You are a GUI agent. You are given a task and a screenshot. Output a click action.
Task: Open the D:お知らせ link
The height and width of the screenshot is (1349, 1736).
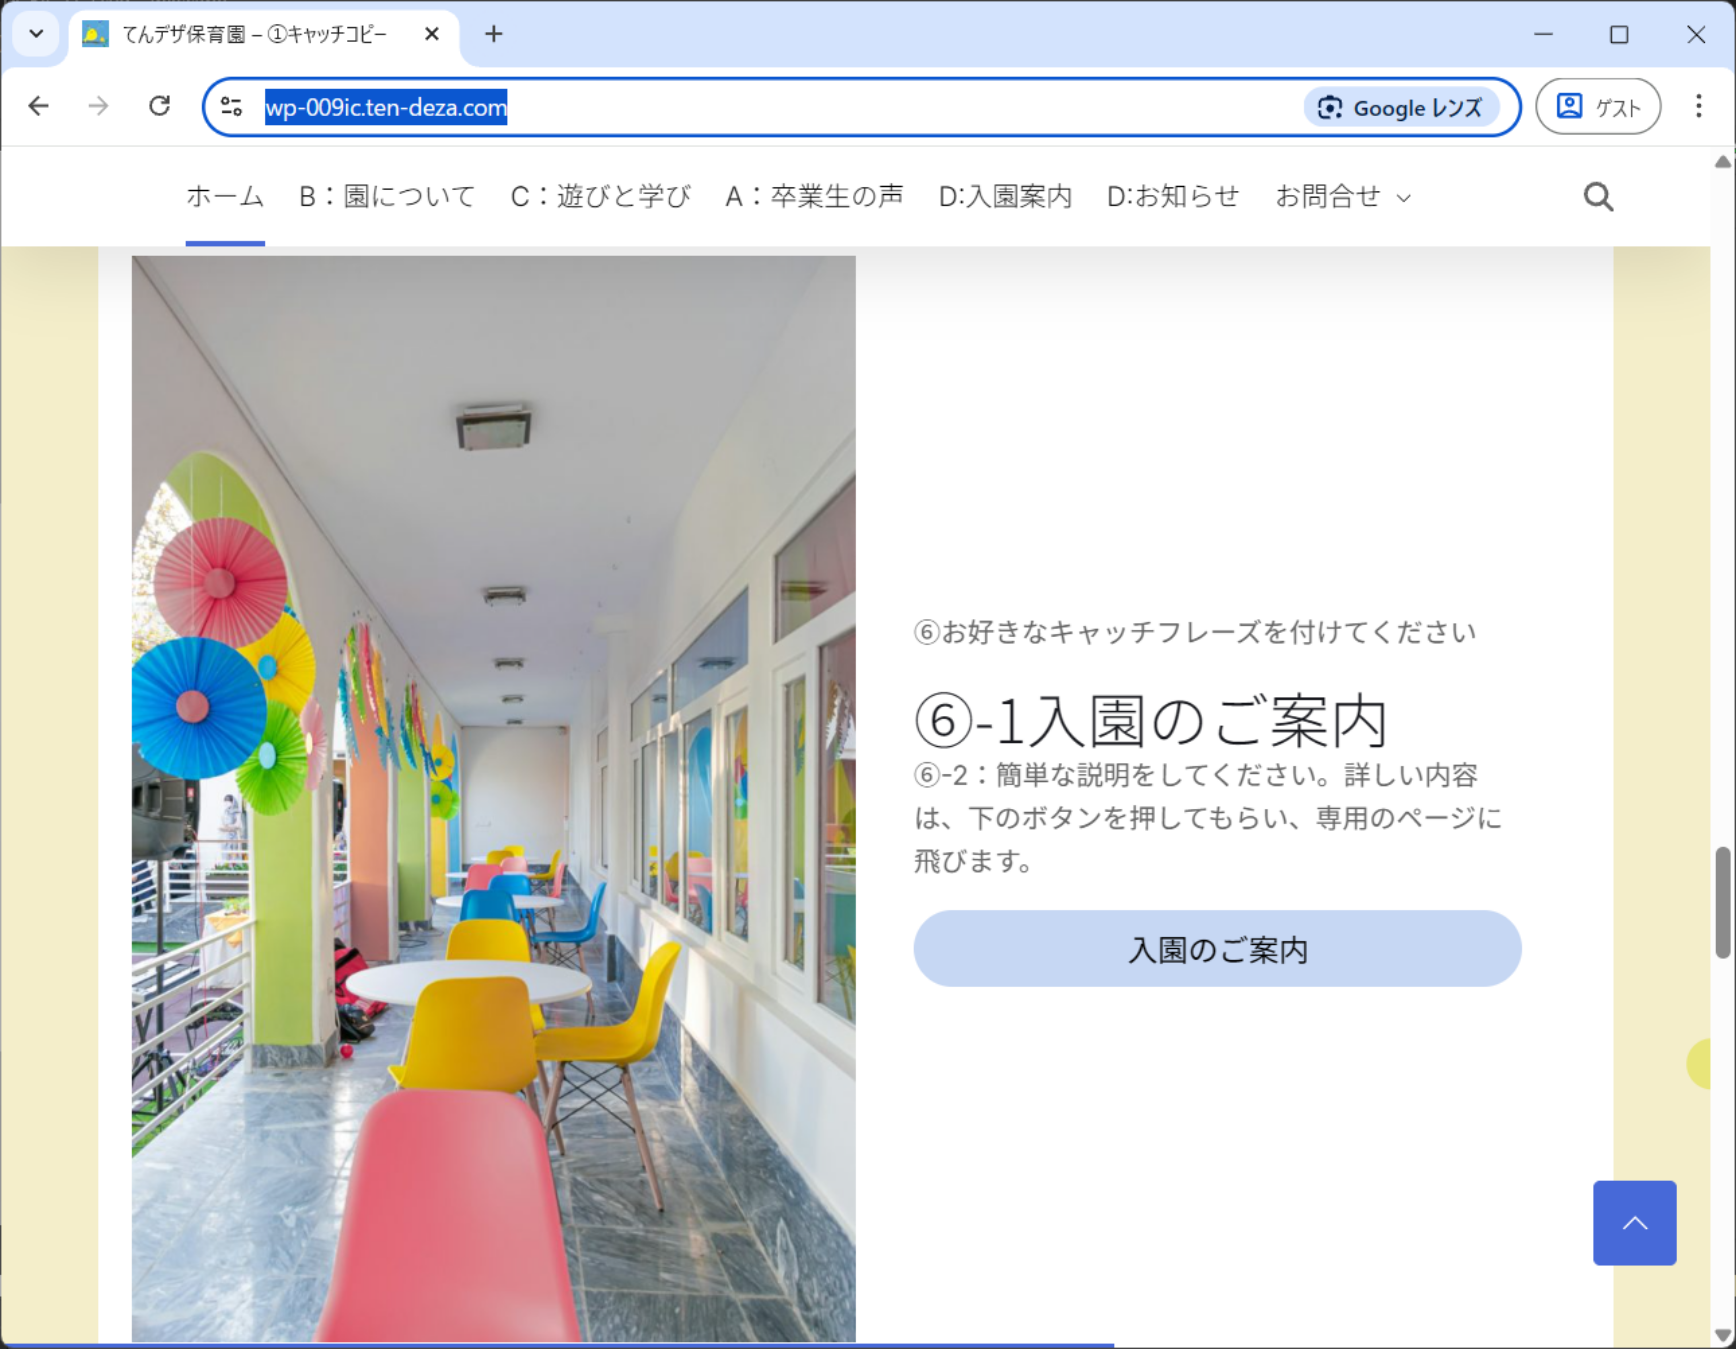[1172, 197]
